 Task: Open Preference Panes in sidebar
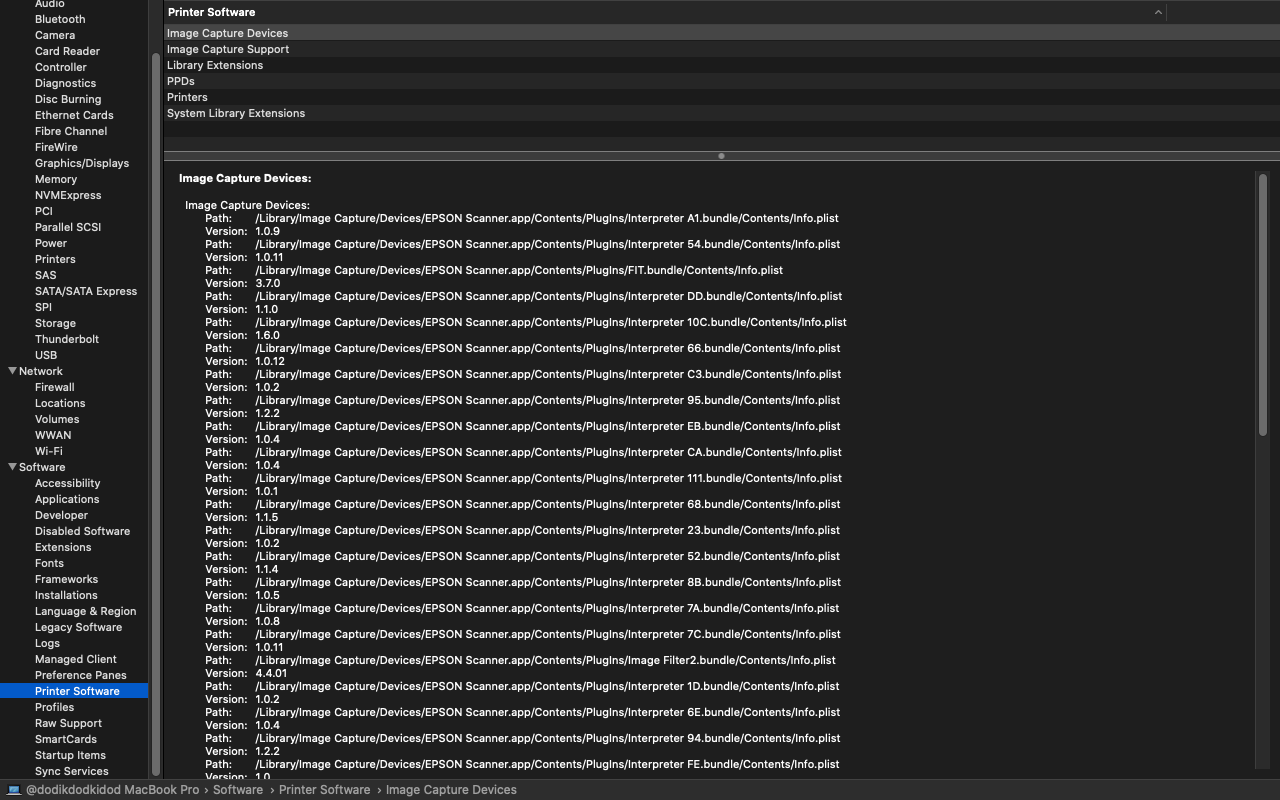[81, 675]
